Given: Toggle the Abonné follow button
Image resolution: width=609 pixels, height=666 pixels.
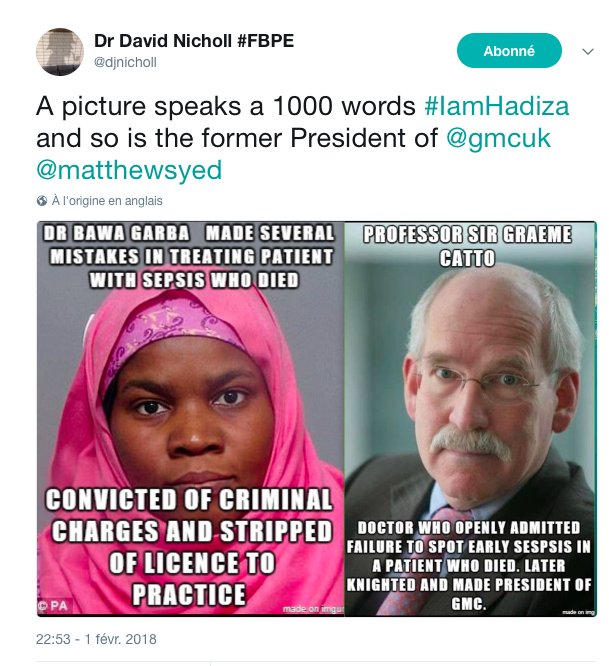Looking at the screenshot, I should 509,51.
